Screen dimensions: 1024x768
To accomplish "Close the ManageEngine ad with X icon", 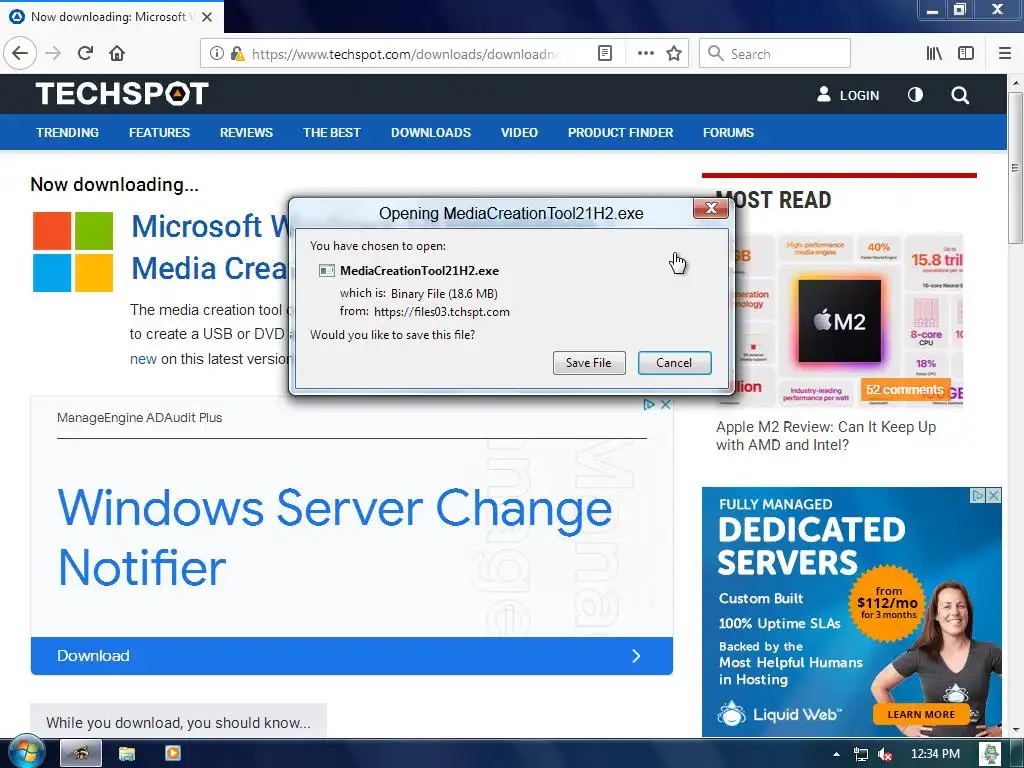I will click(x=665, y=404).
